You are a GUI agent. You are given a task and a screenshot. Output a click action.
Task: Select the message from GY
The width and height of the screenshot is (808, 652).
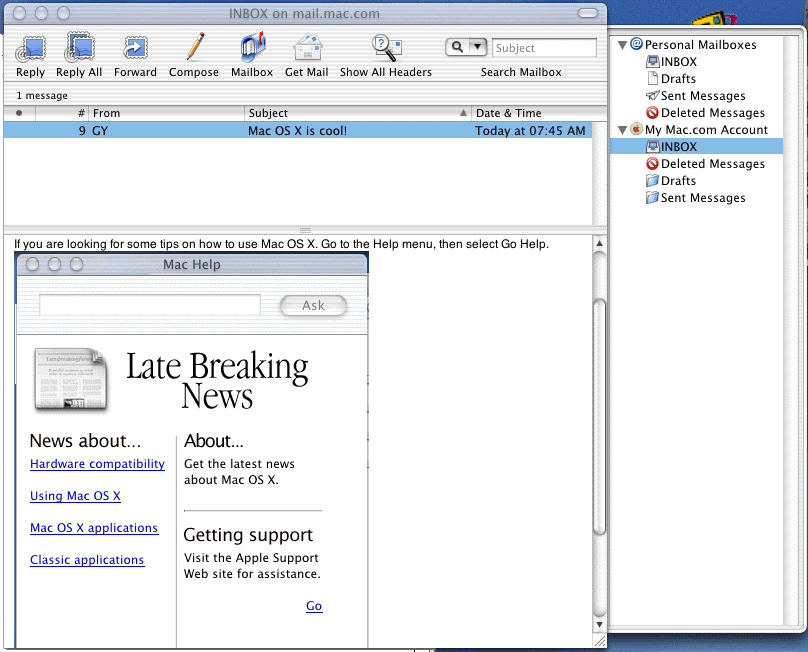click(298, 130)
